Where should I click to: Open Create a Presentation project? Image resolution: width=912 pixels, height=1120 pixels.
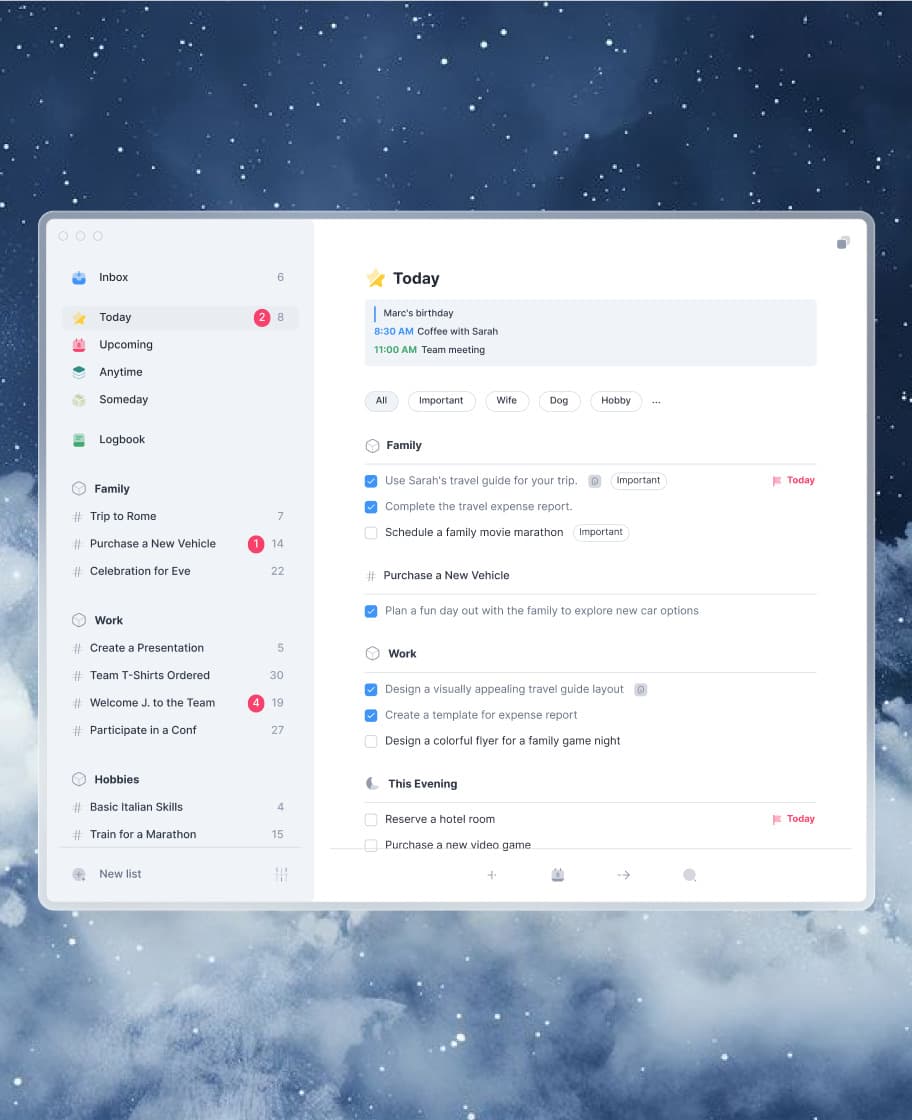[179, 648]
